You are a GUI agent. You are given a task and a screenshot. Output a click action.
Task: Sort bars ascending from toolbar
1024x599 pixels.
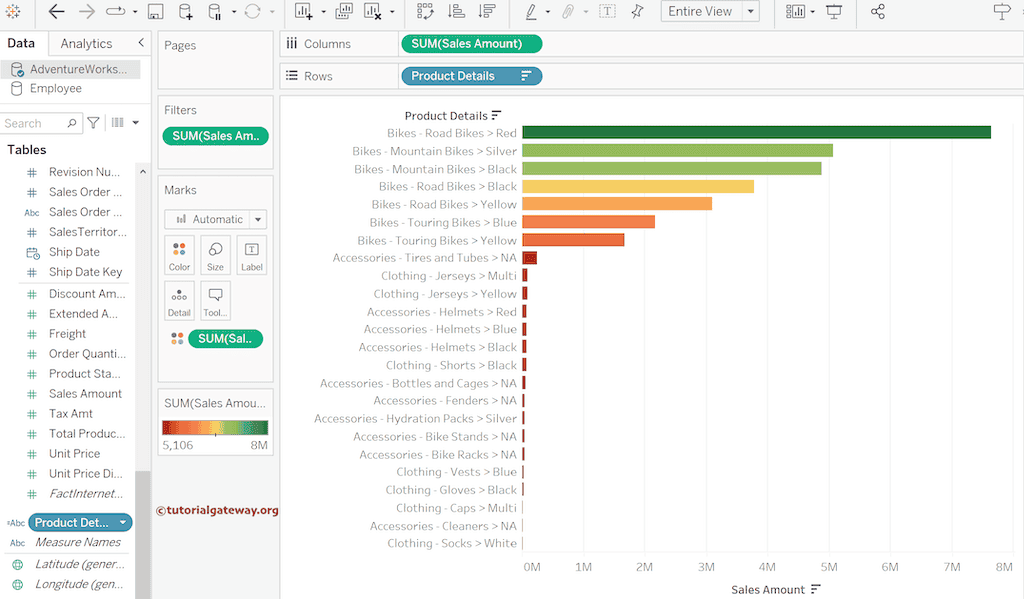pos(456,12)
